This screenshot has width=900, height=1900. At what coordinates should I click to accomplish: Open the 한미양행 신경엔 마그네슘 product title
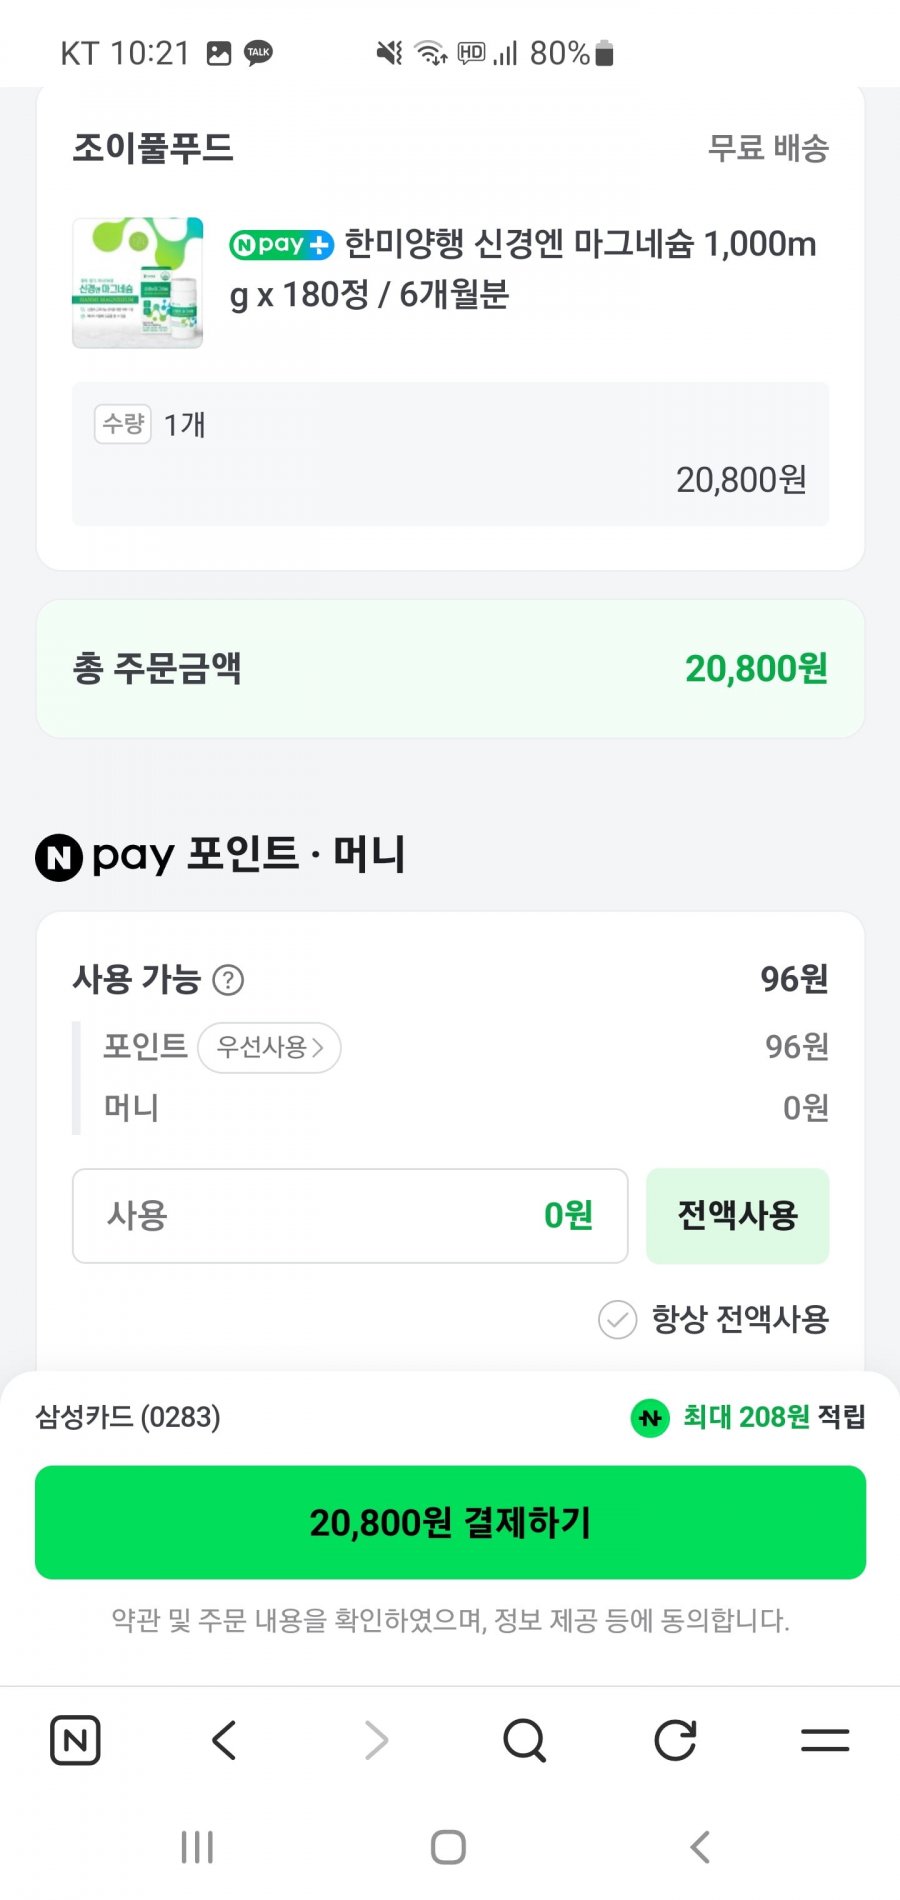522,268
